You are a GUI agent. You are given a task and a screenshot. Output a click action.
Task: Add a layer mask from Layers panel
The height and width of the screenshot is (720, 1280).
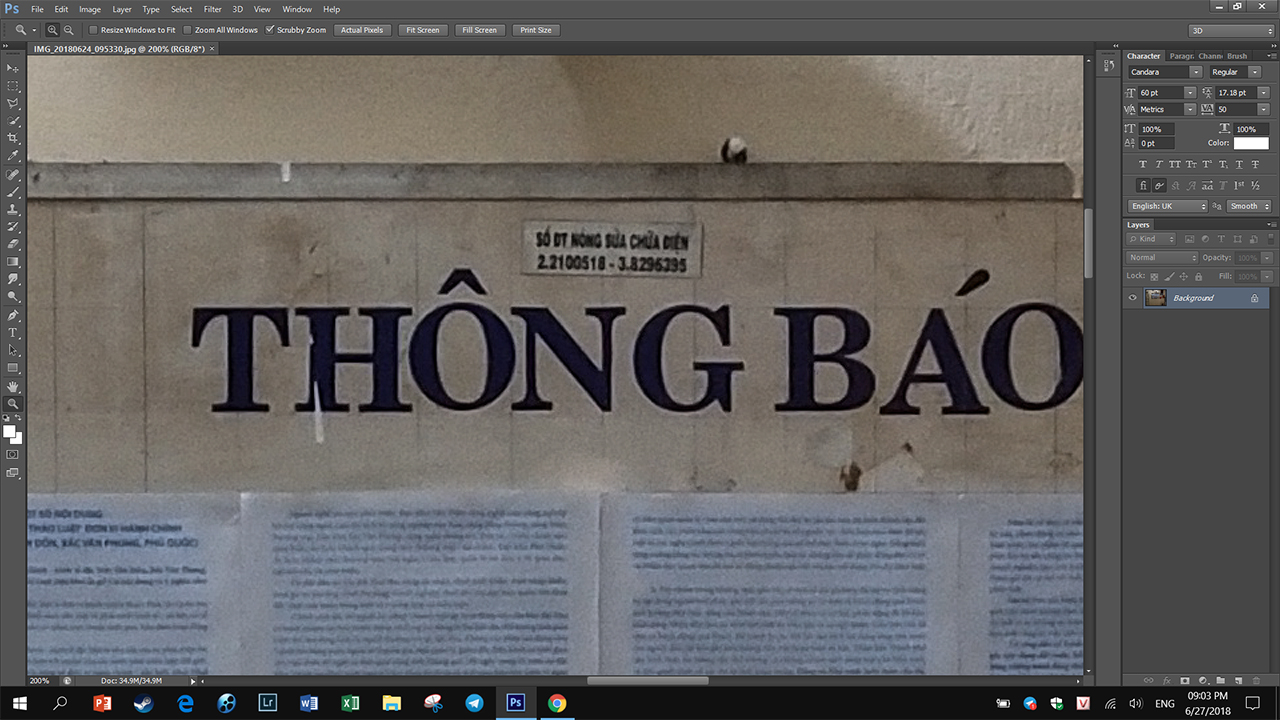(x=1184, y=680)
